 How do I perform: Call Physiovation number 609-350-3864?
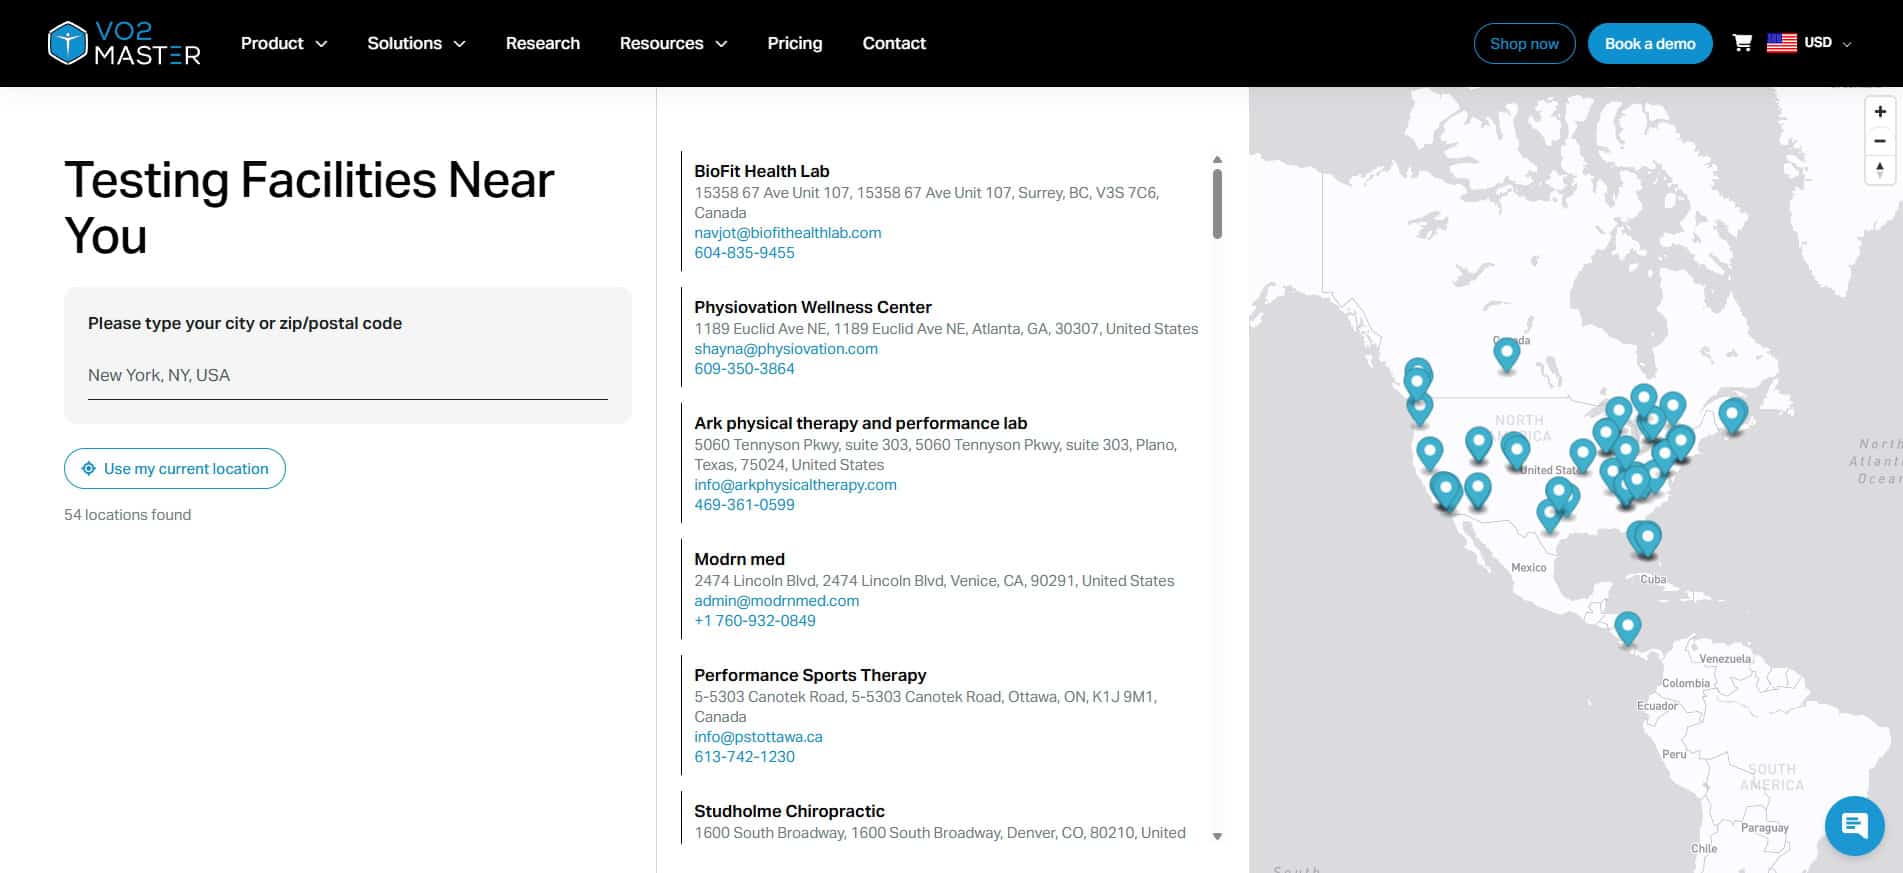point(744,368)
